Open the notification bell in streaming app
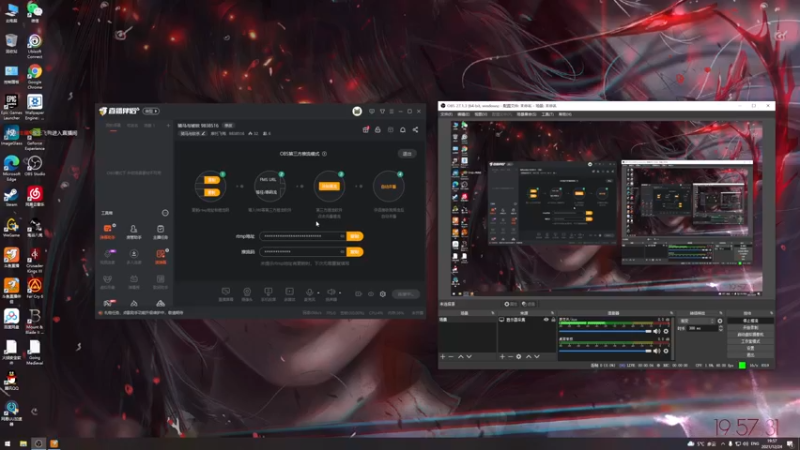This screenshot has width=800, height=450. click(x=403, y=130)
